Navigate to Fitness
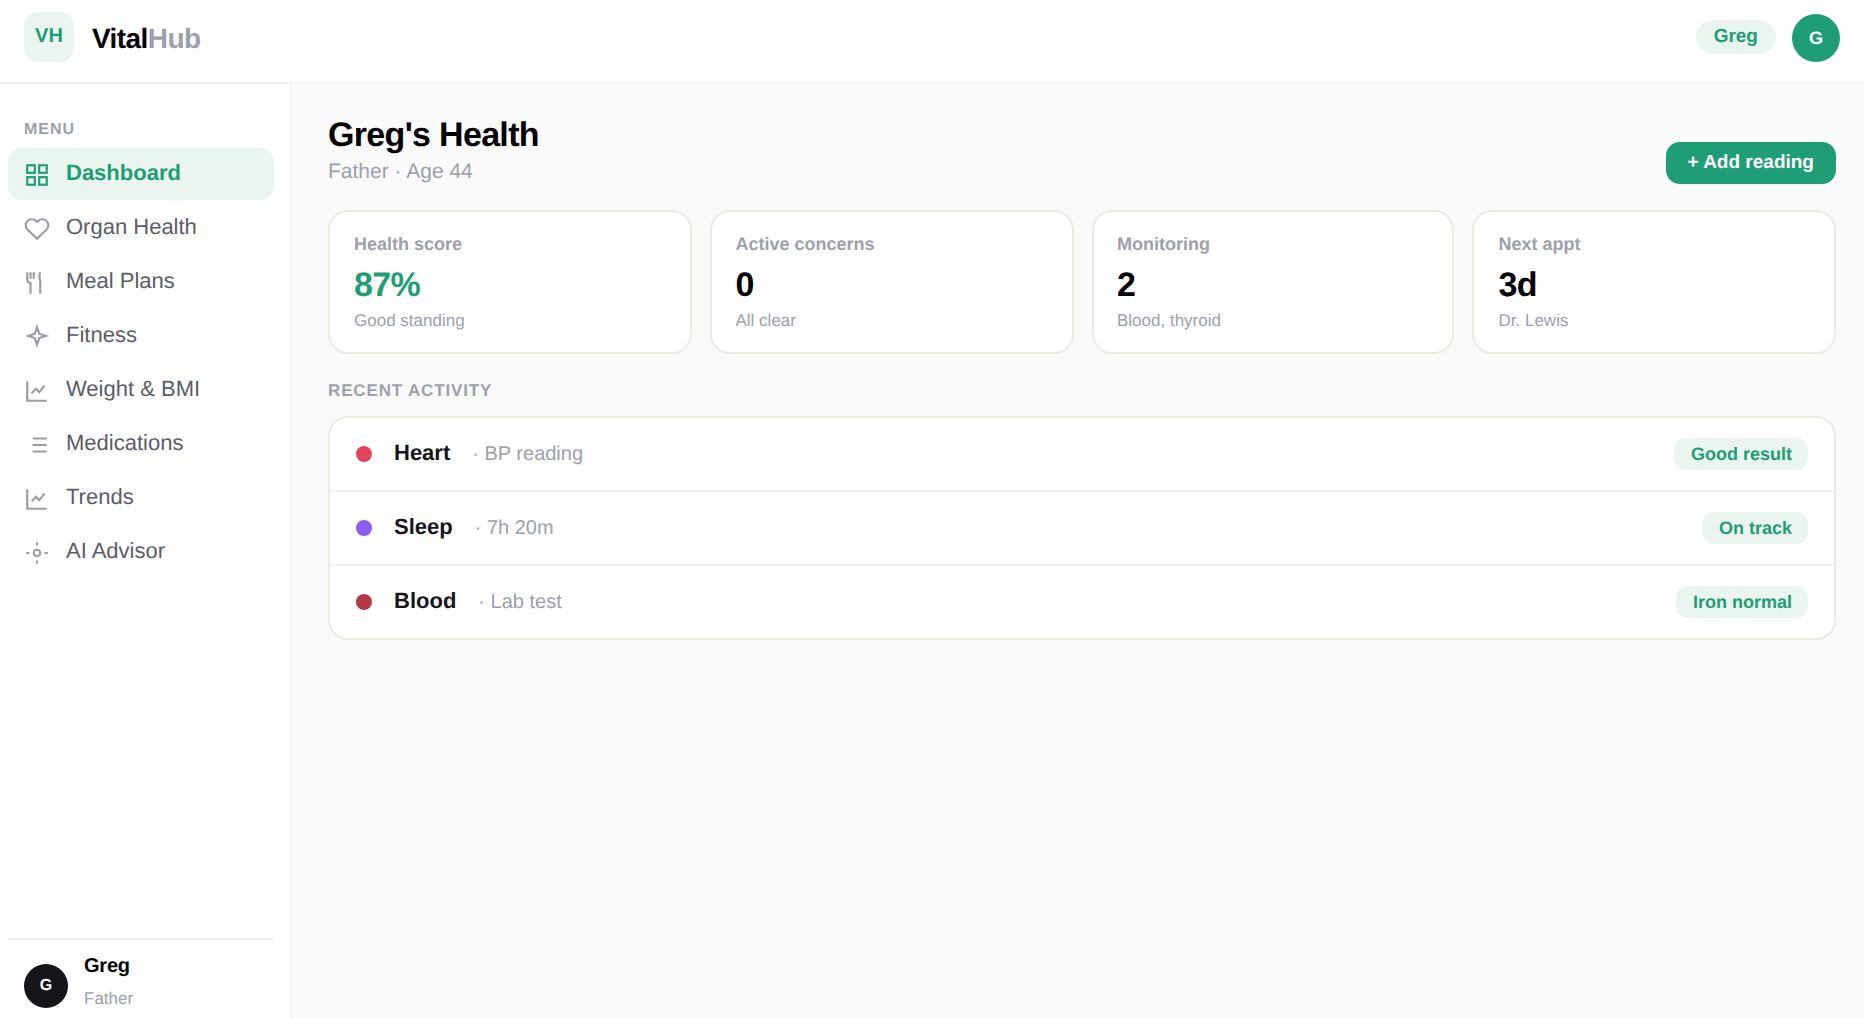This screenshot has width=1864, height=1018. tap(141, 336)
